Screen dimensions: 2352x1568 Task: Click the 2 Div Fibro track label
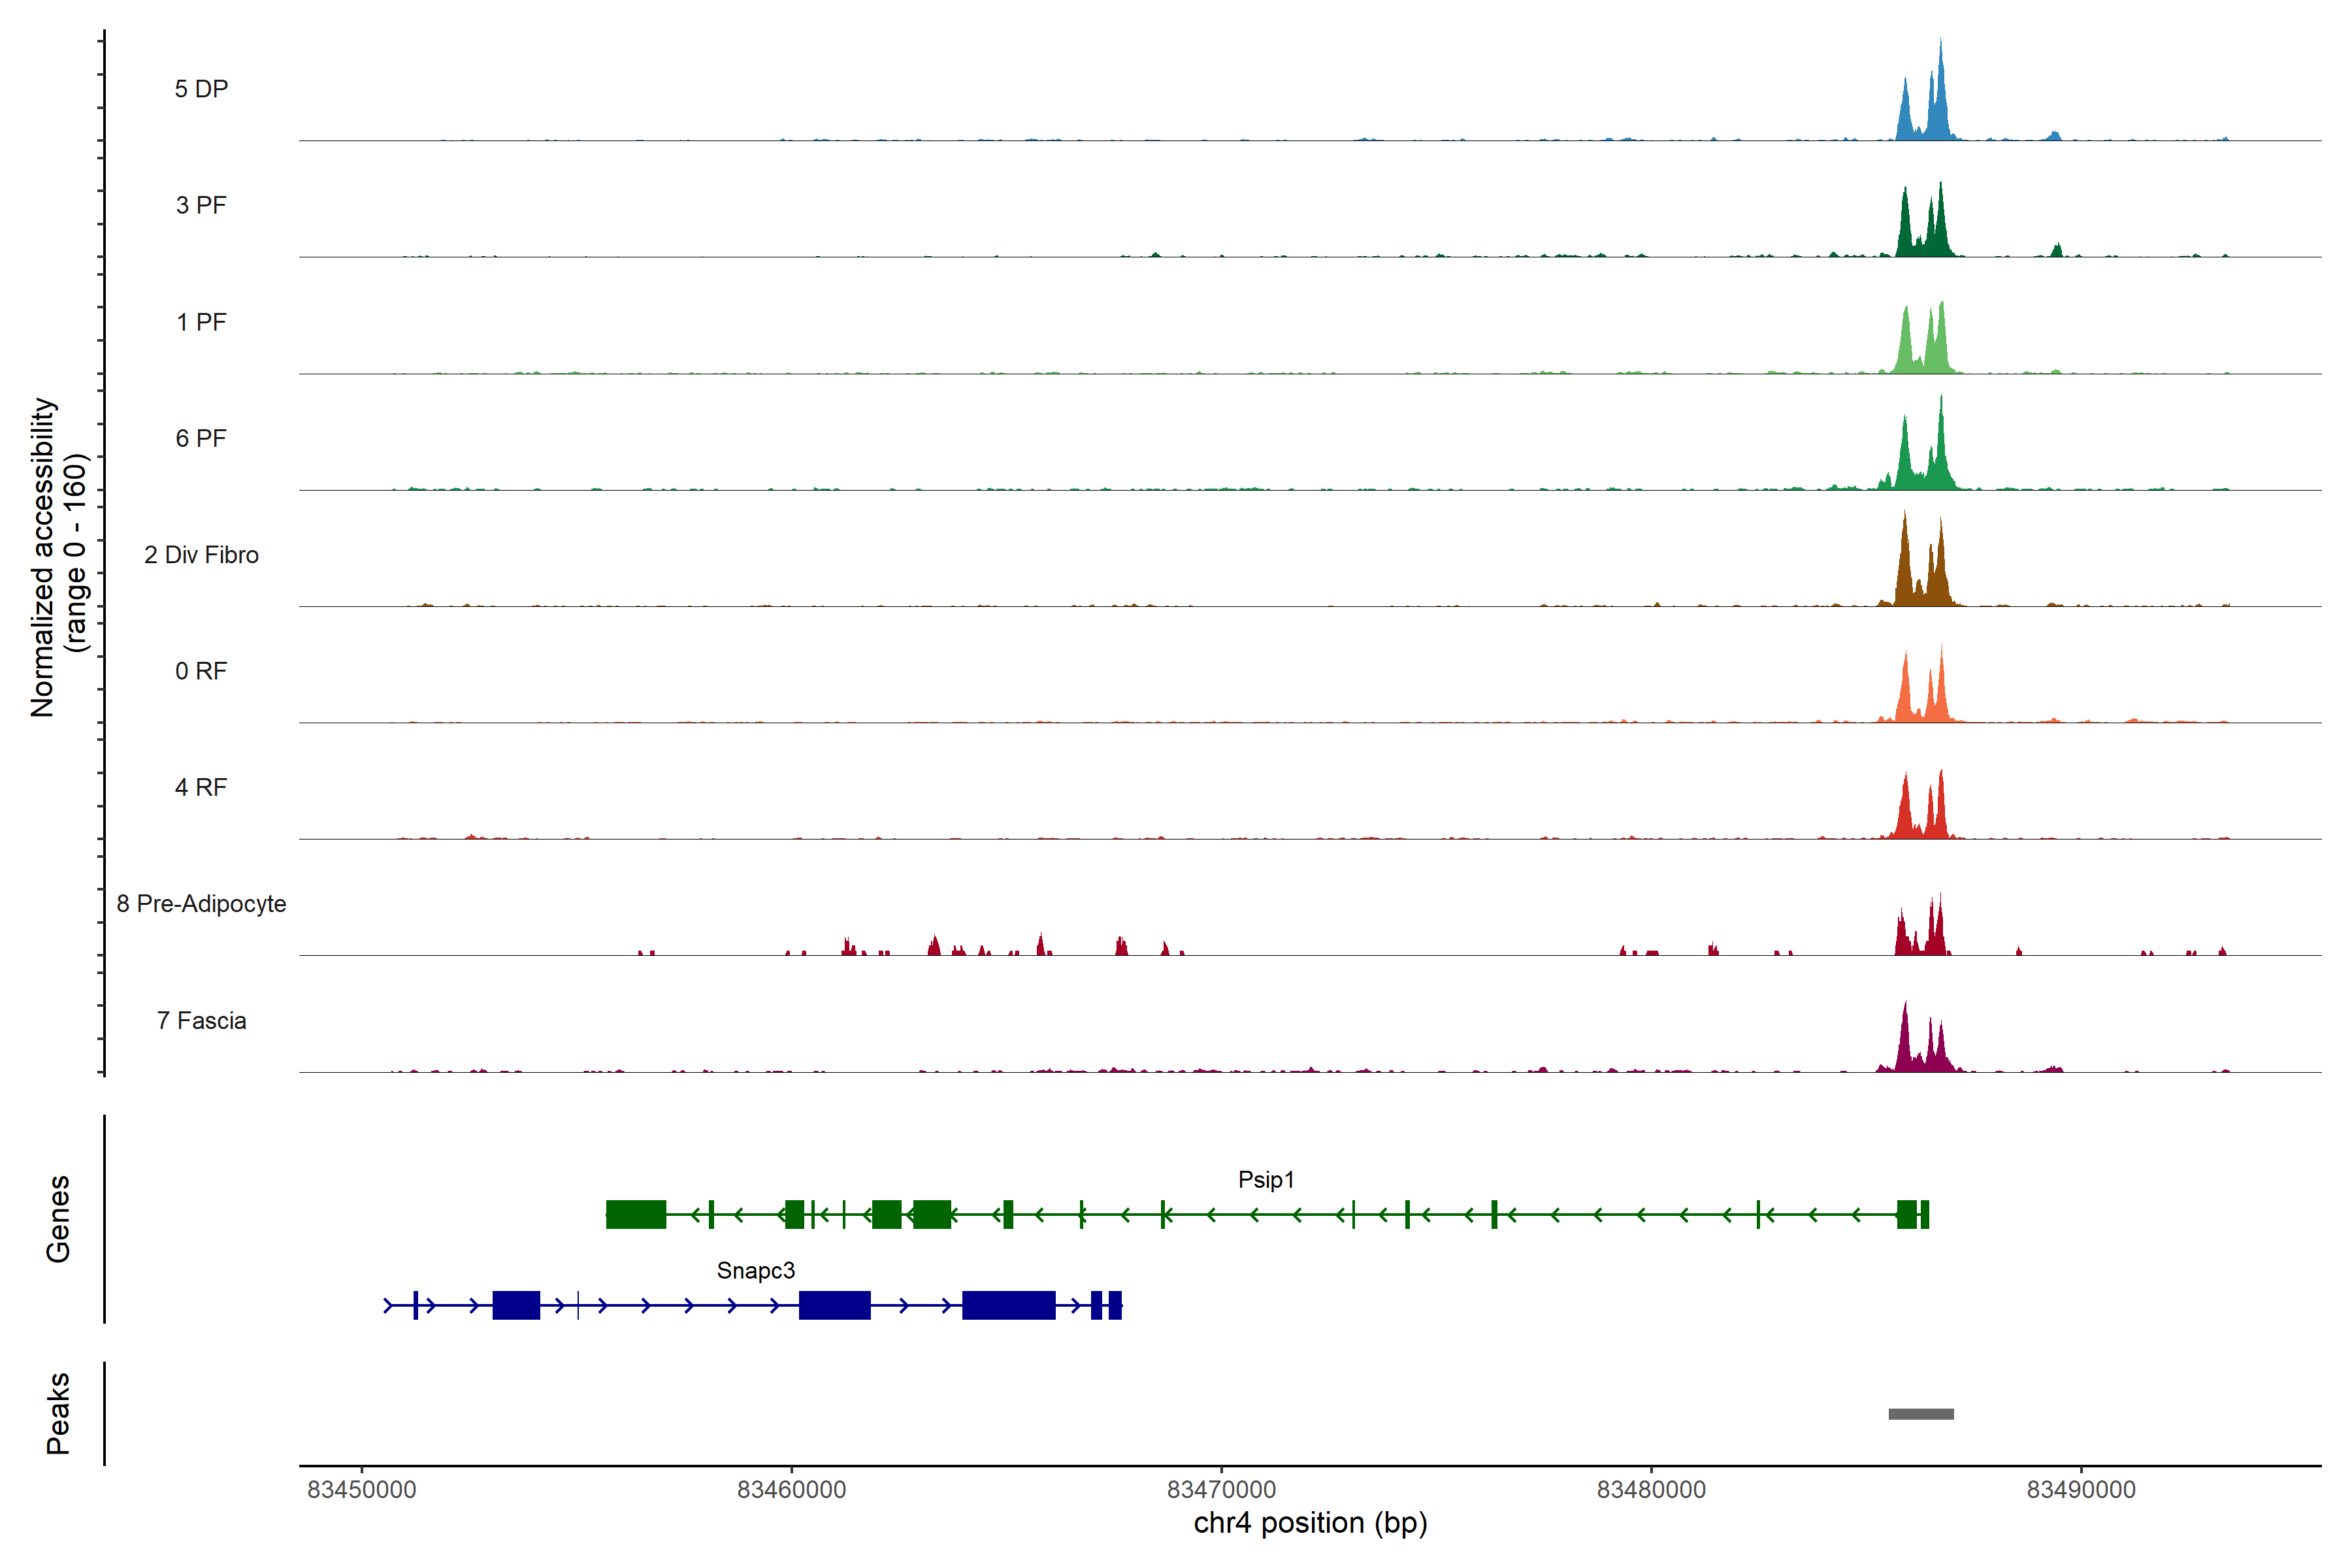201,555
